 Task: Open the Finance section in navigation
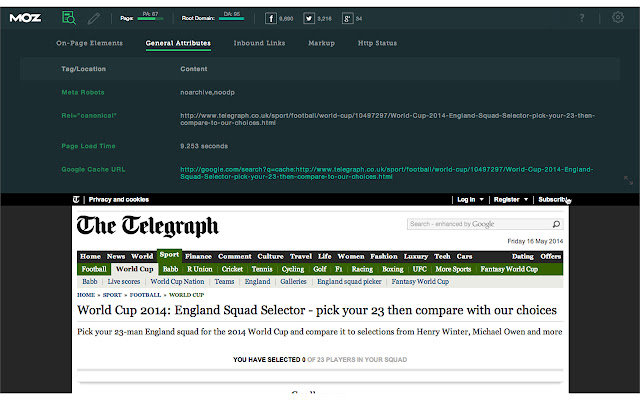pyautogui.click(x=198, y=256)
